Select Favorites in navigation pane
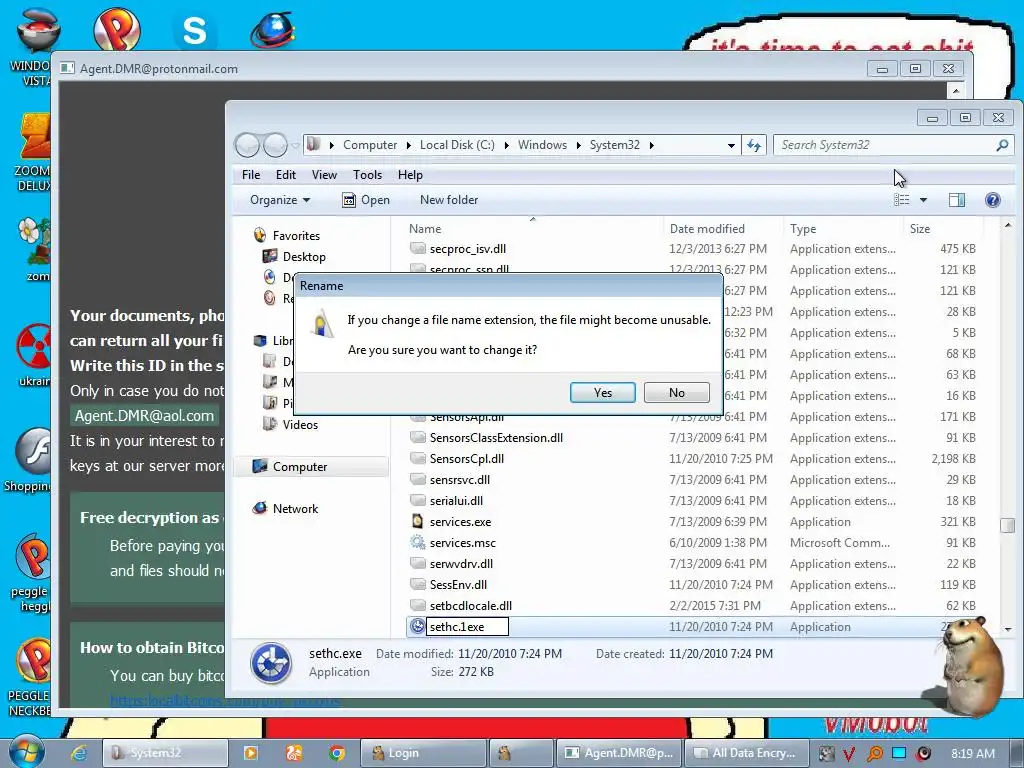1024x768 pixels. click(x=296, y=236)
